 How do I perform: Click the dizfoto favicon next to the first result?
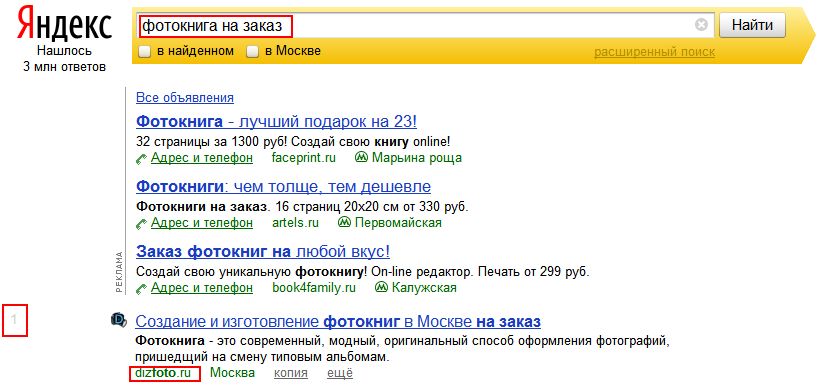tap(119, 319)
